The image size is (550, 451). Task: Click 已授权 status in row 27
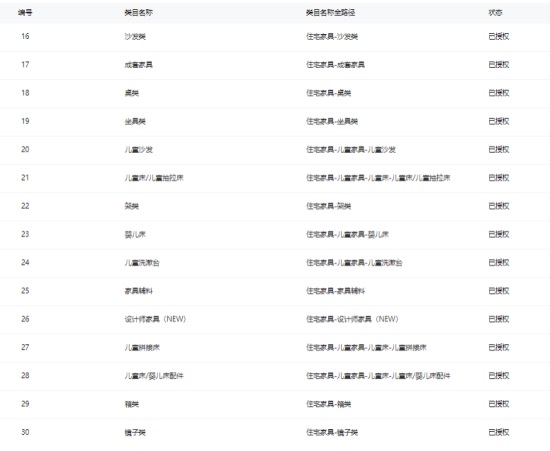click(499, 348)
